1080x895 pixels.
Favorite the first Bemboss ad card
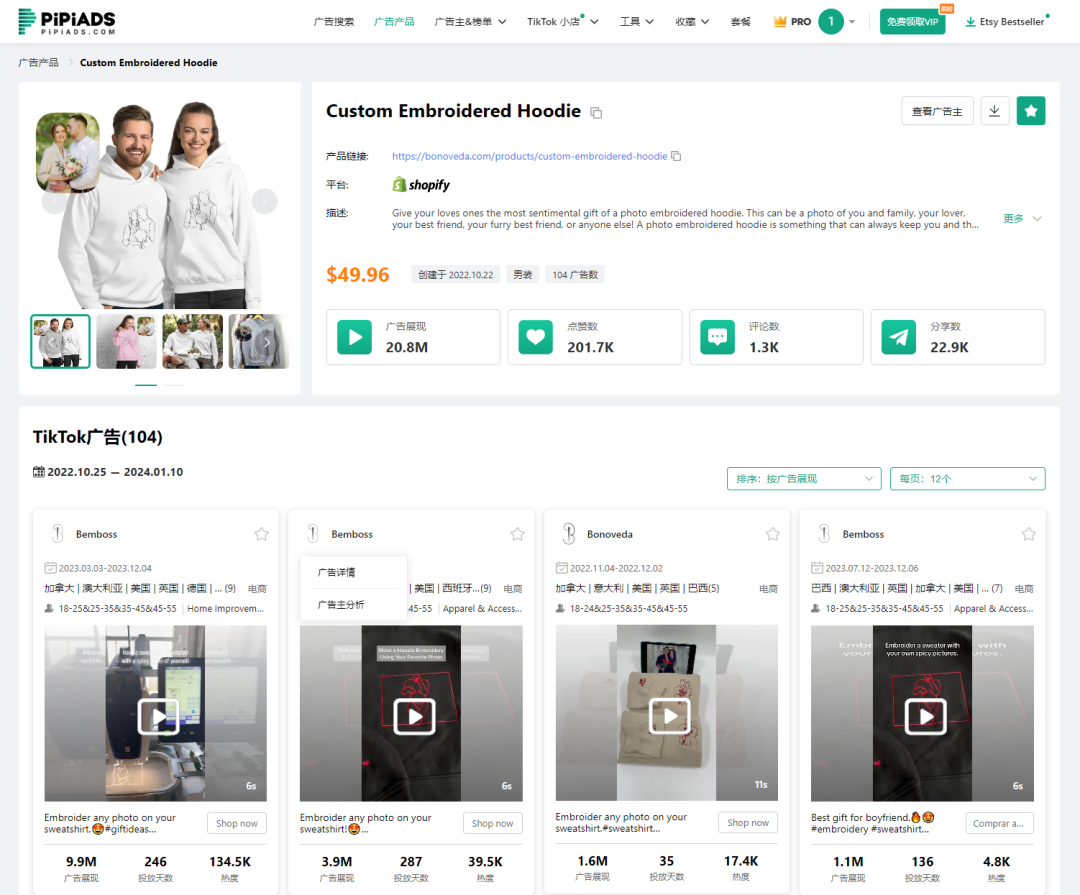point(262,534)
